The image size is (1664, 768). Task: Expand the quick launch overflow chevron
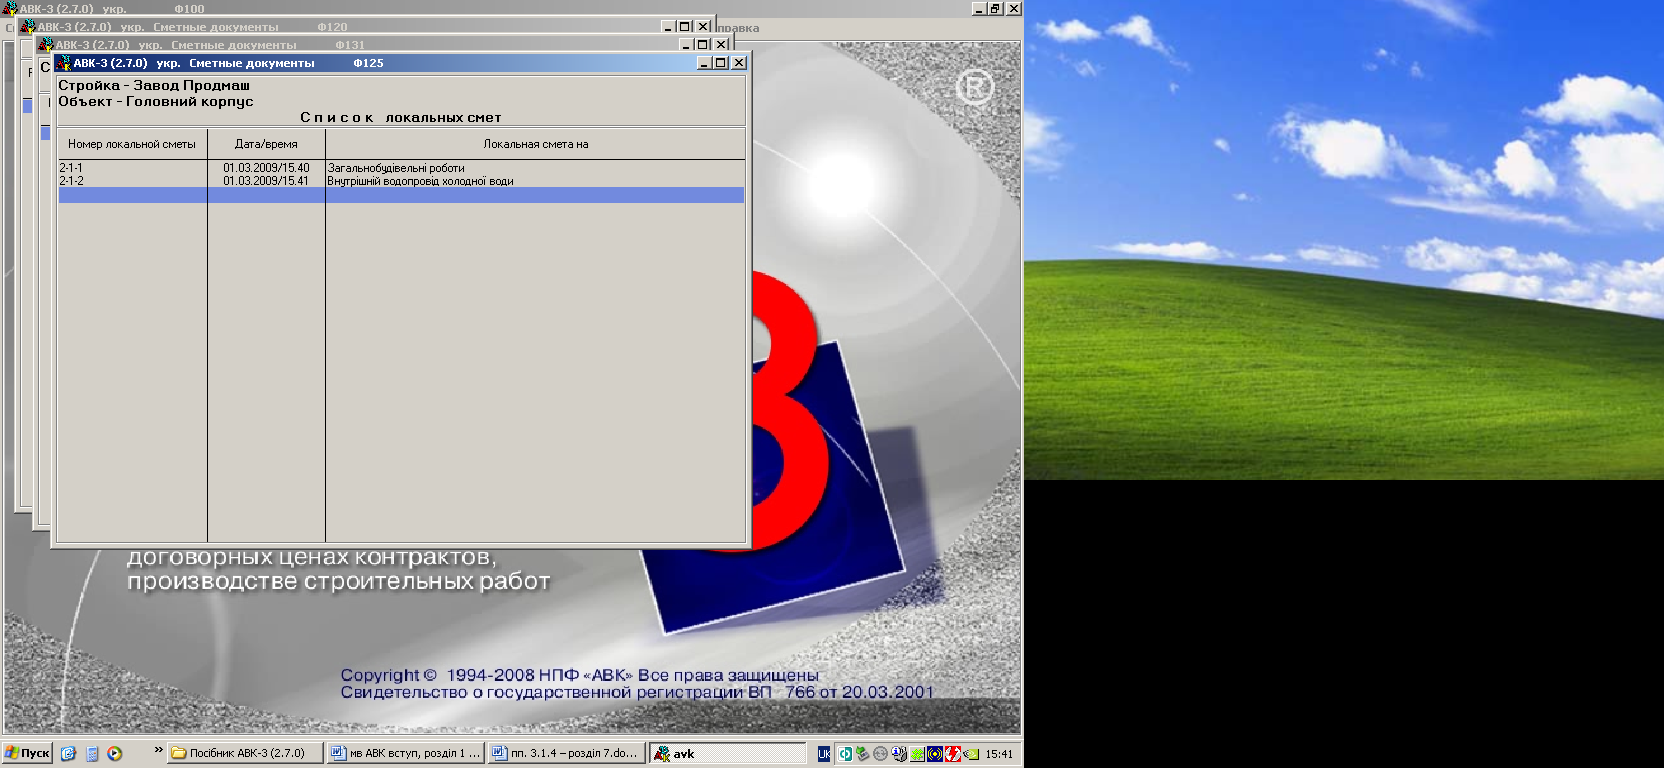click(158, 750)
